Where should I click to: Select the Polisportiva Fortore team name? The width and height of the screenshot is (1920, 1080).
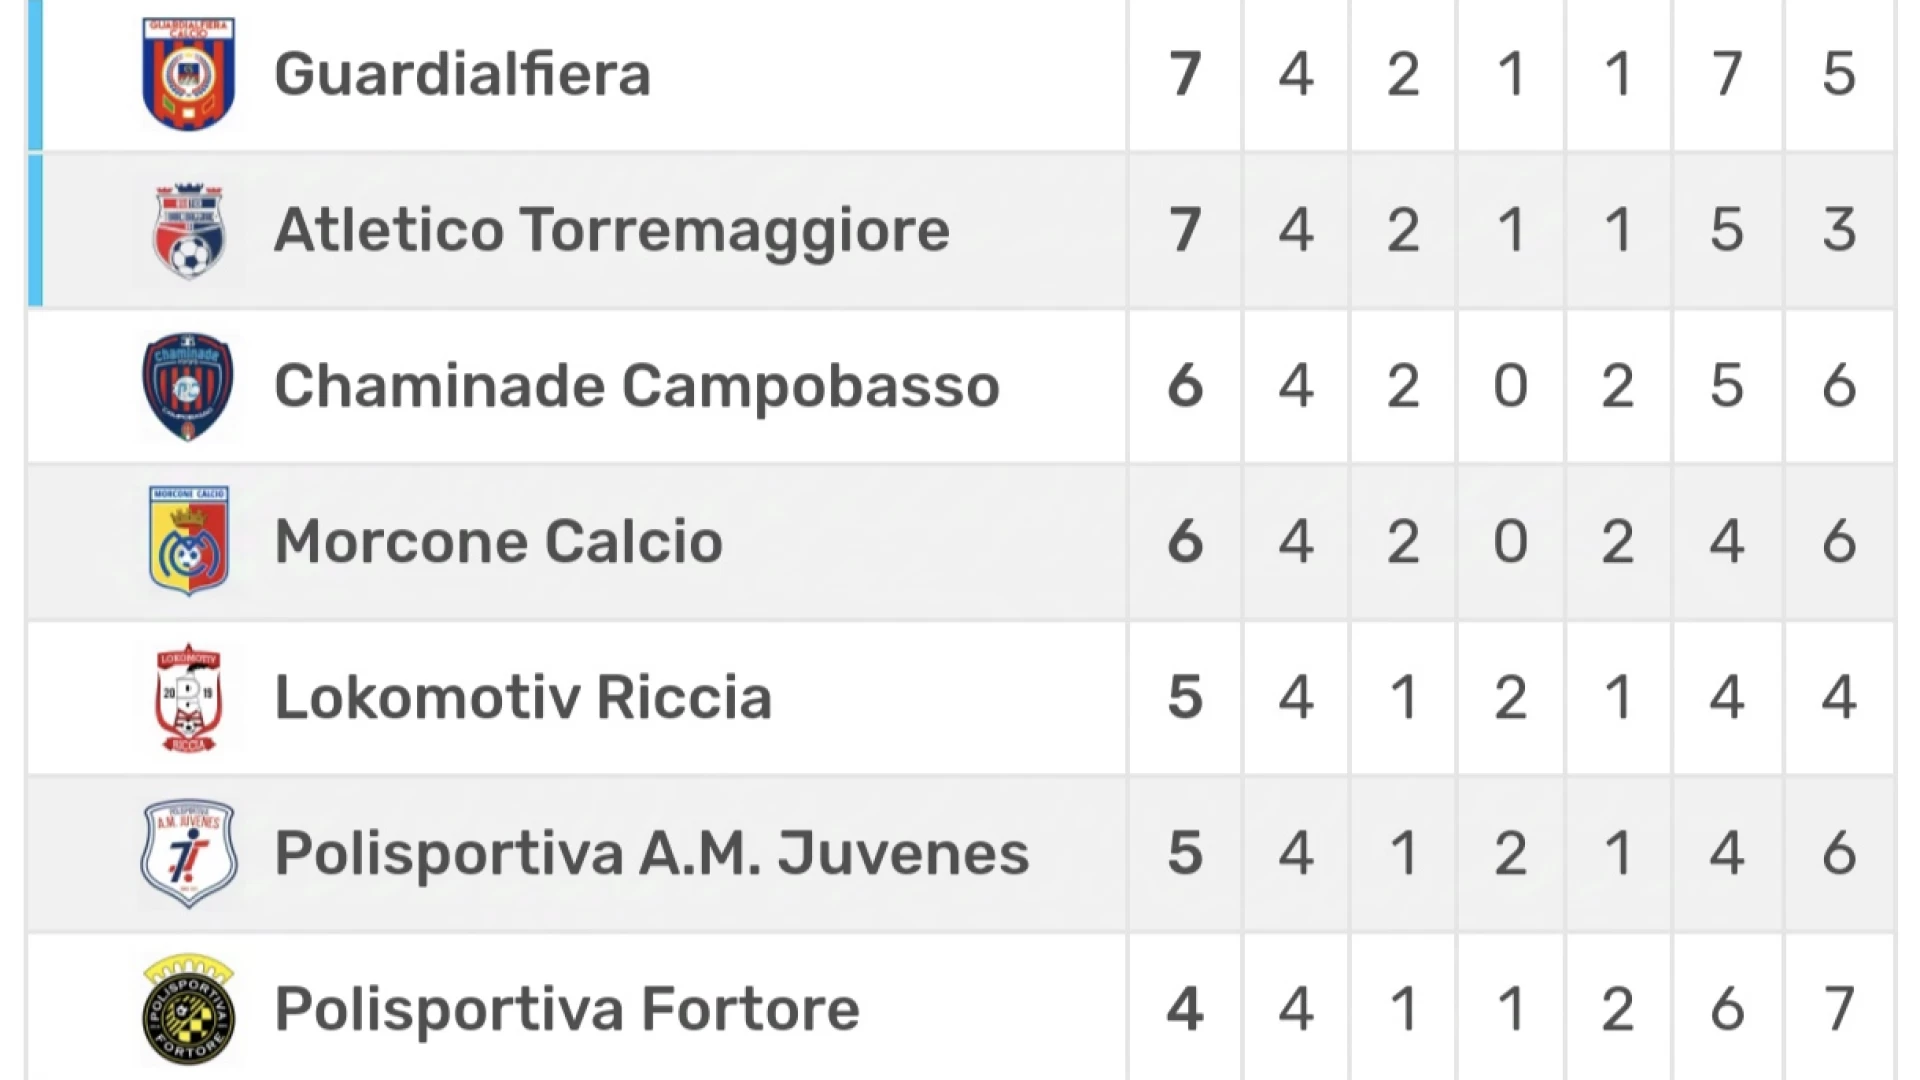coord(567,1010)
